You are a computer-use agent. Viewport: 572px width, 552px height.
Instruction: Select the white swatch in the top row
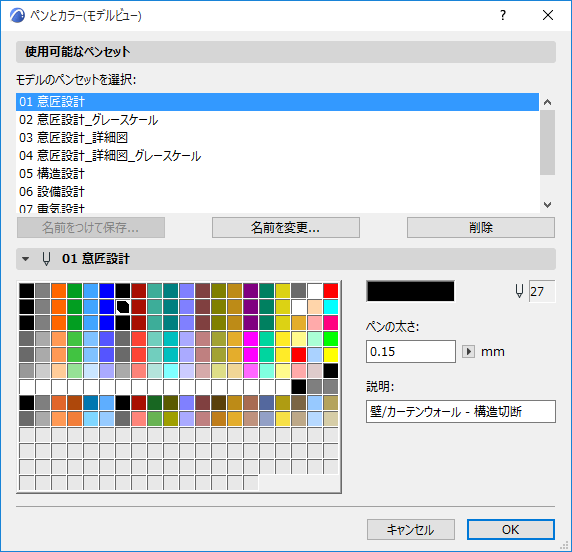tap(314, 291)
